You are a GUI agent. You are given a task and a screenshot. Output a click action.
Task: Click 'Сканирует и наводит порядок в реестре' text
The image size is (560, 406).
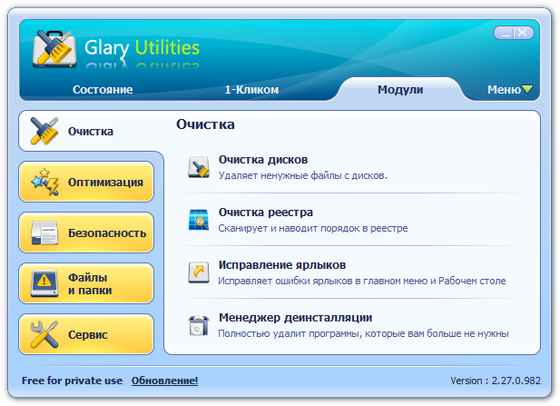[313, 228]
